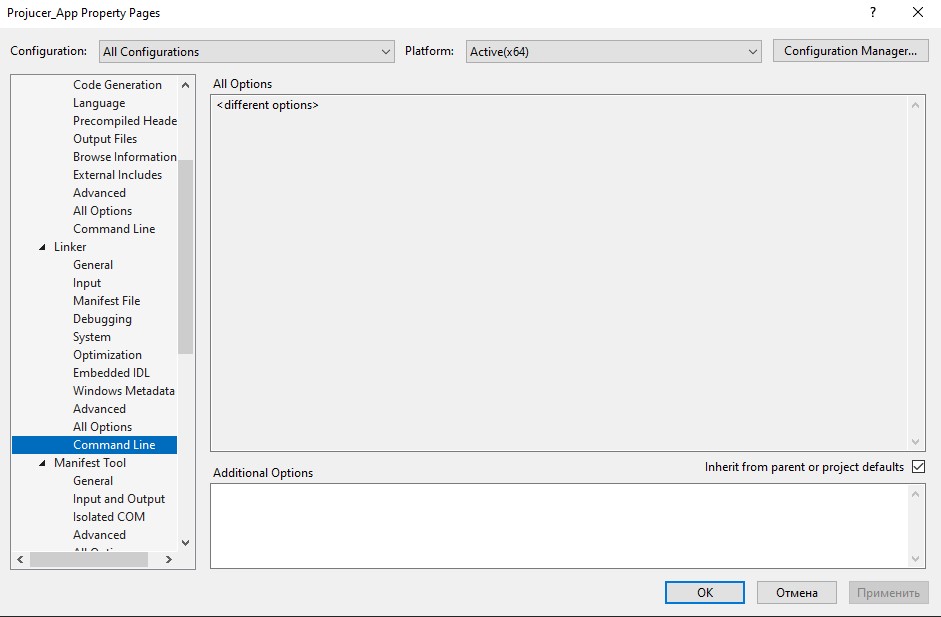Select All Options under Linker
941x617 pixels.
[103, 427]
